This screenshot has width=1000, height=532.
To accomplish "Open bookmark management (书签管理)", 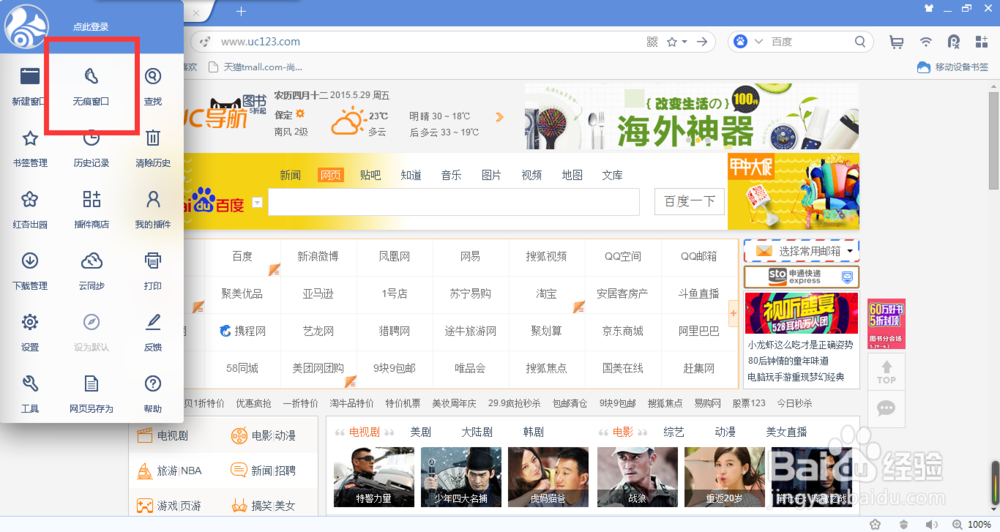I will [29, 148].
